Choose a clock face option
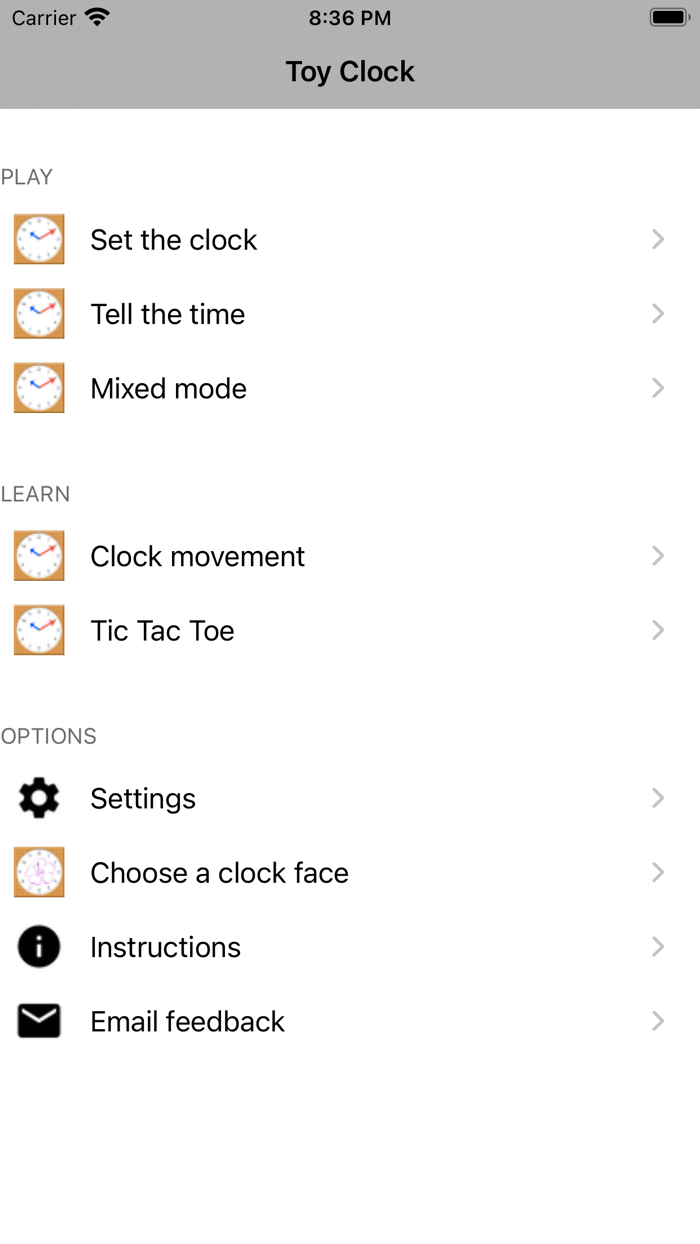This screenshot has height=1244, width=700. (220, 873)
